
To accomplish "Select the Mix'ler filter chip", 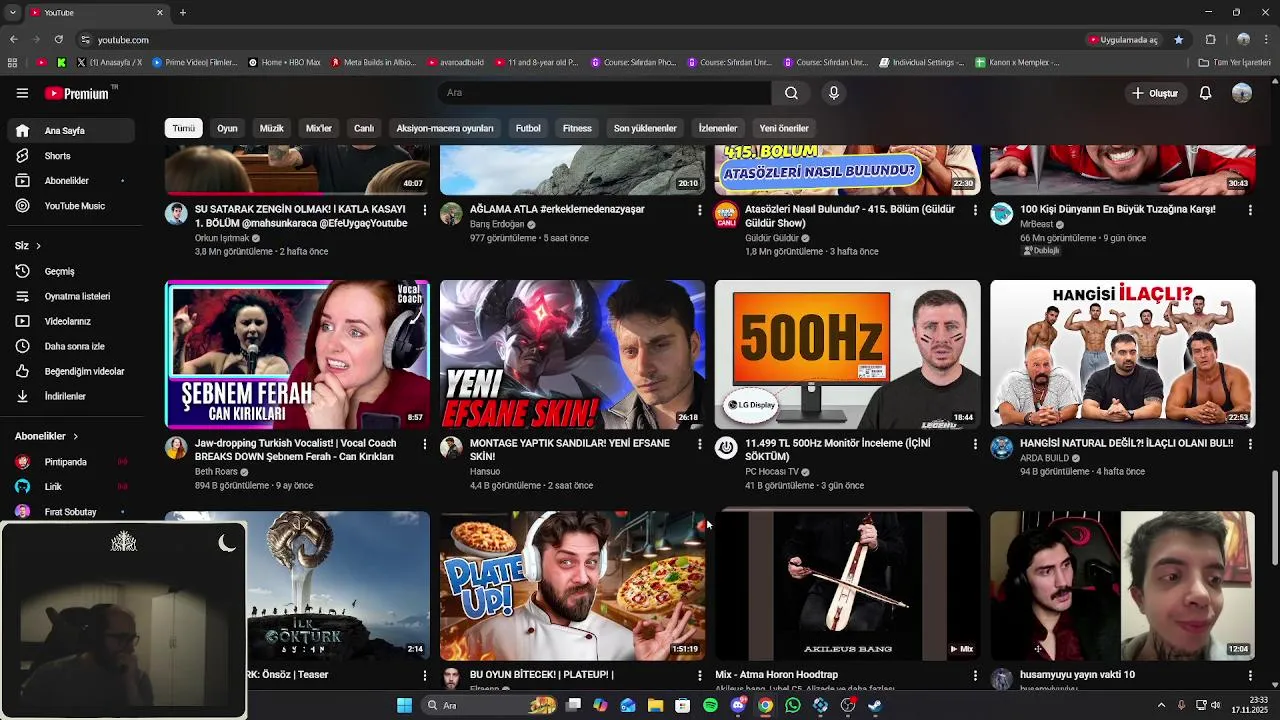I will tap(319, 128).
